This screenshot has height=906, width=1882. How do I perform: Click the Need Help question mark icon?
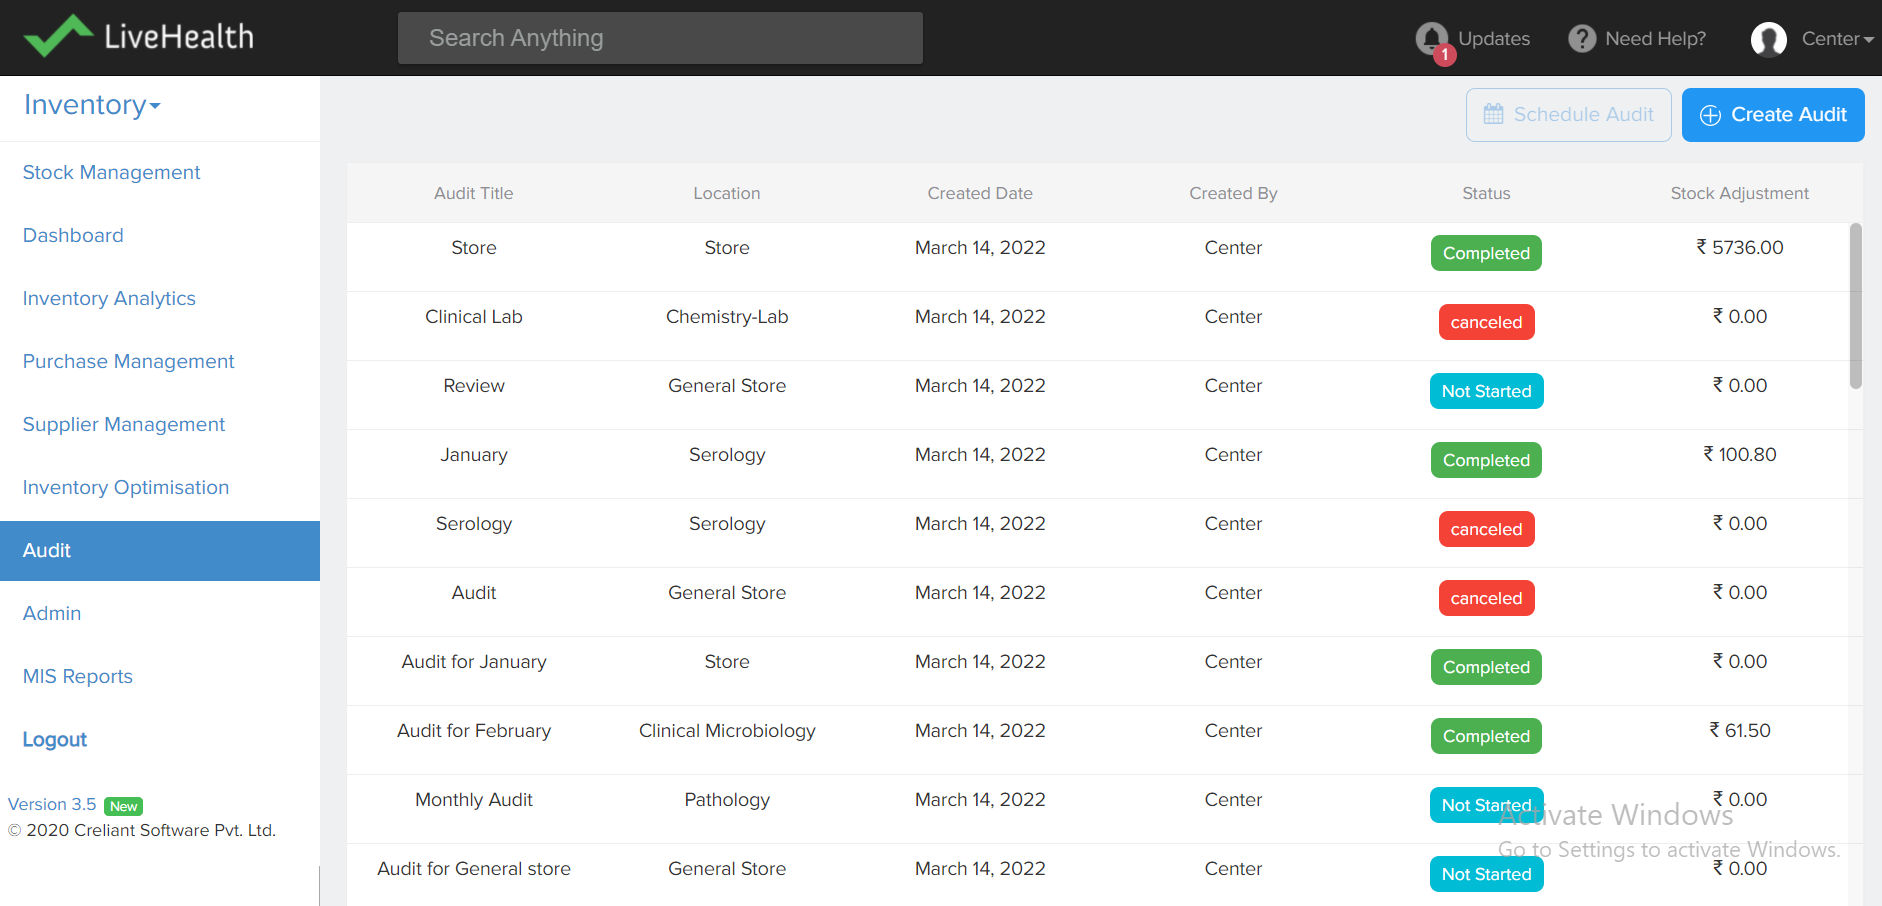tap(1581, 38)
